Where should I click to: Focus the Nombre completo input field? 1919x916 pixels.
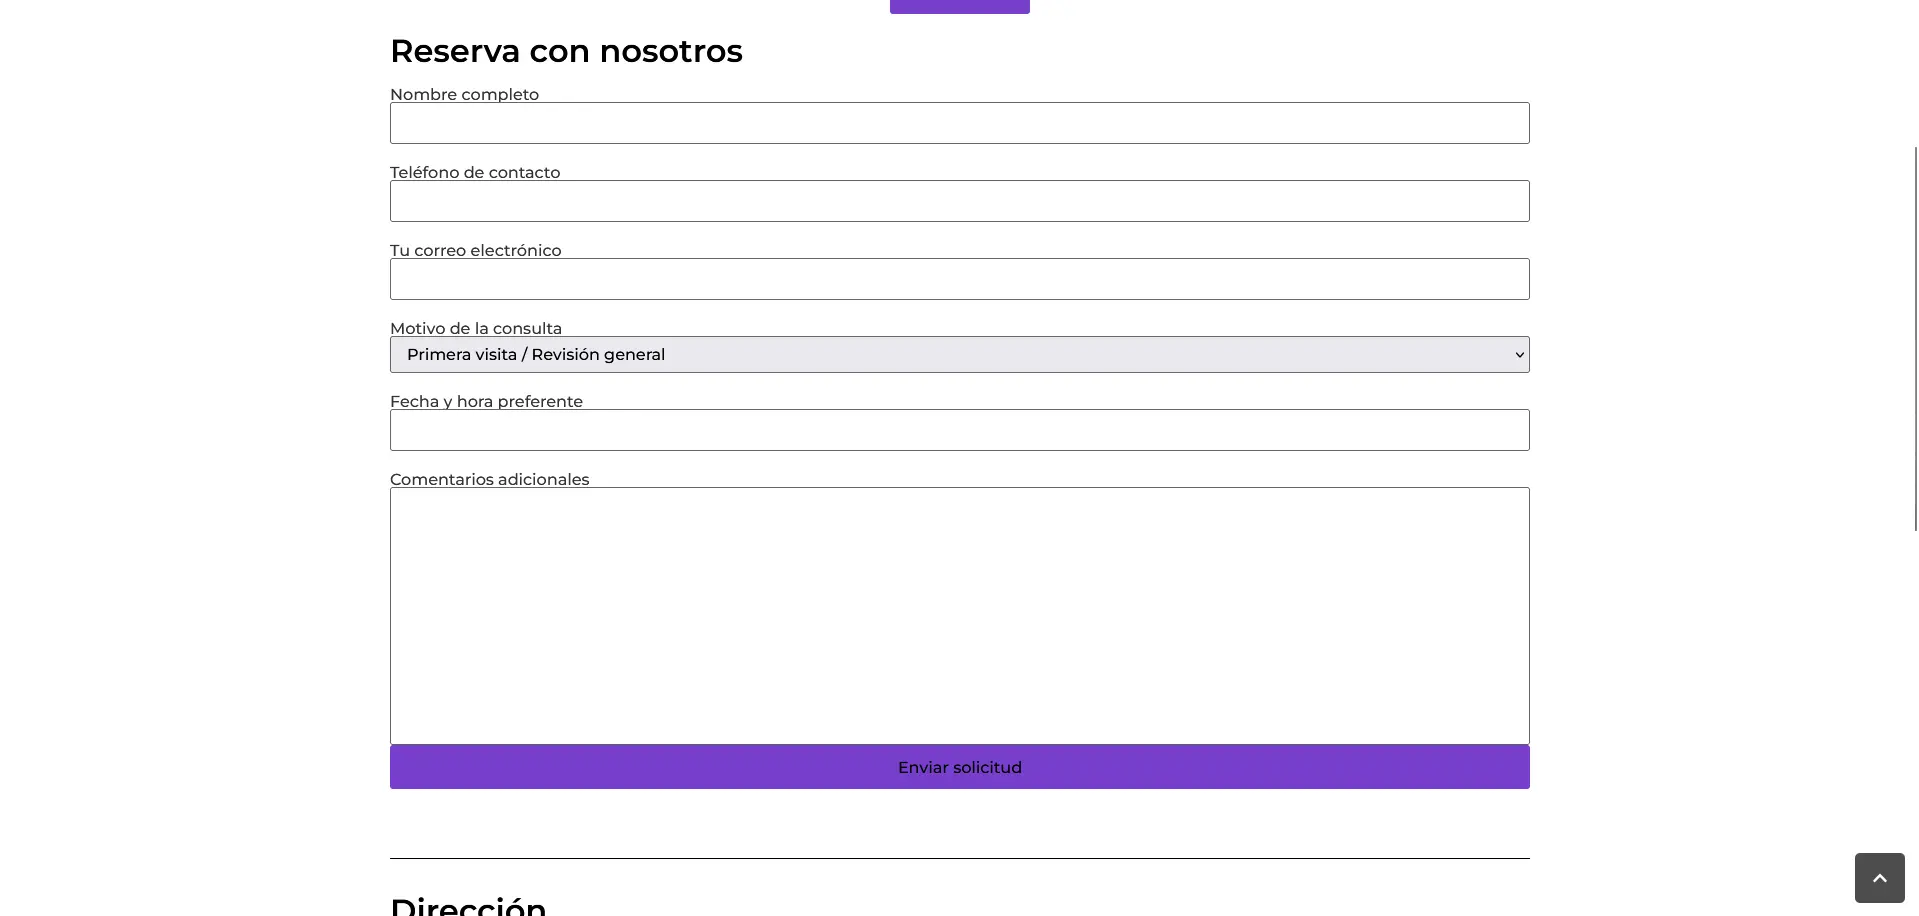(x=959, y=123)
